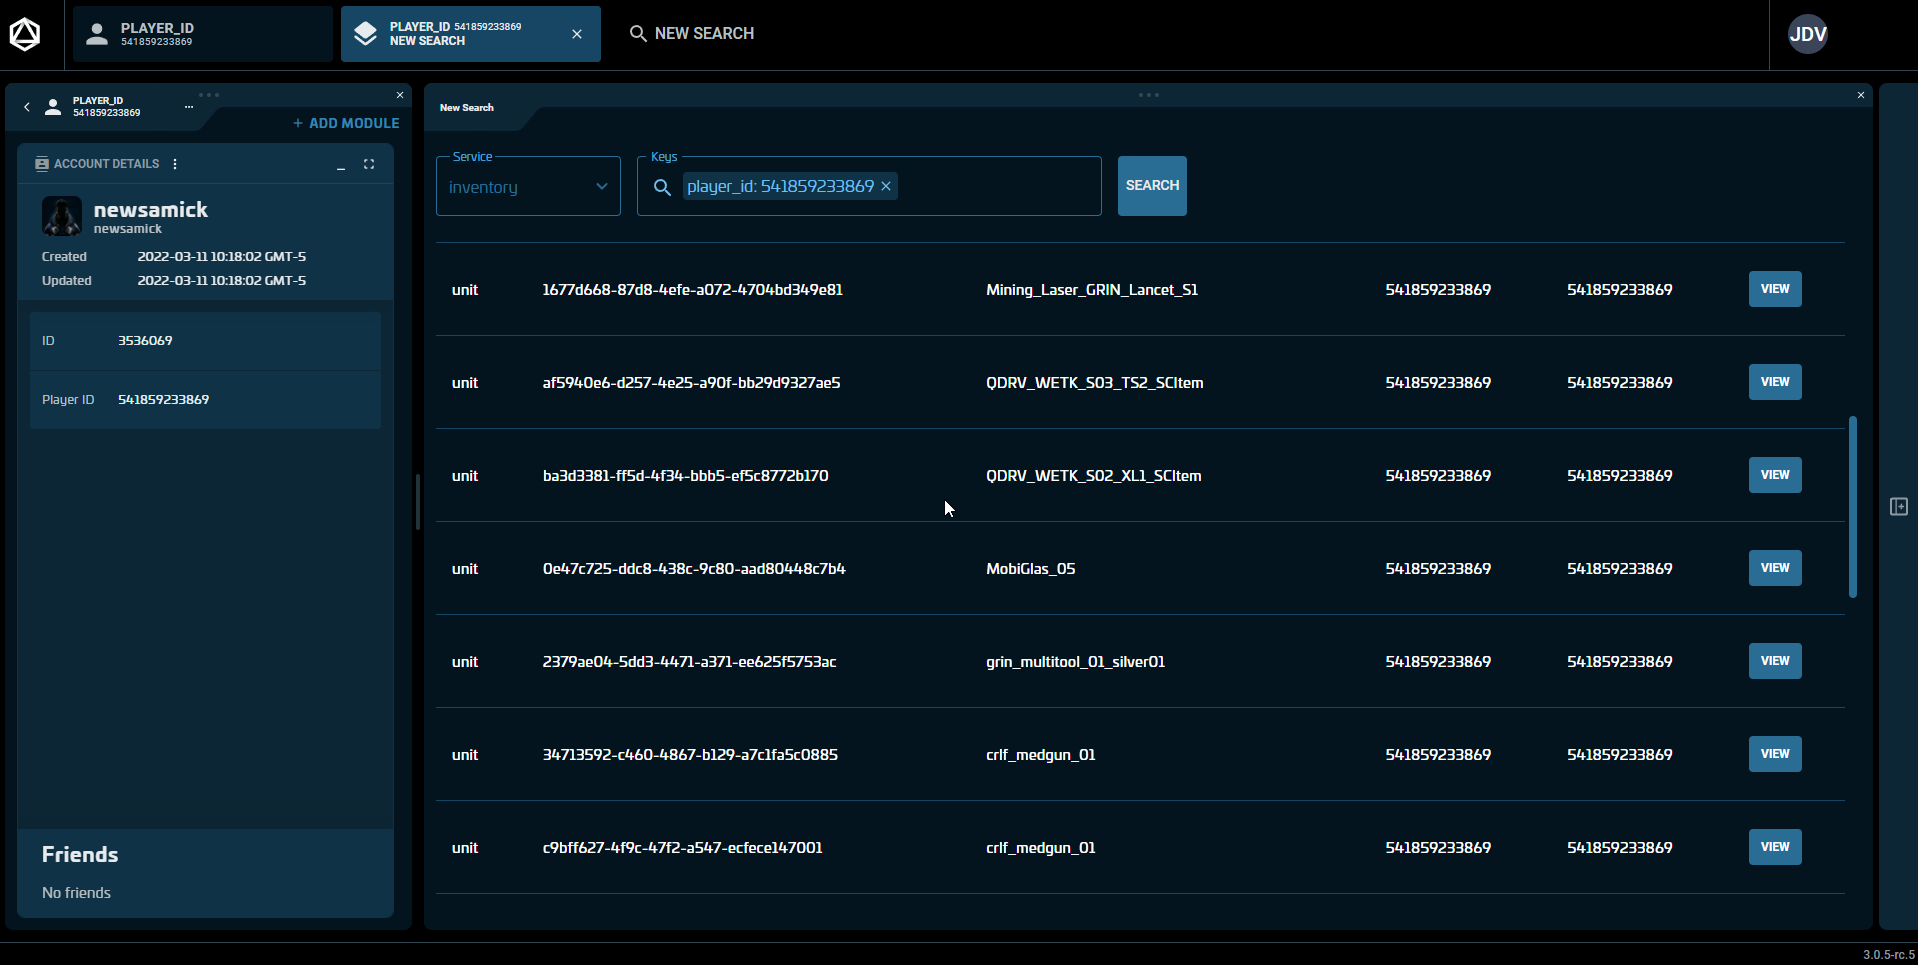The width and height of the screenshot is (1918, 965).
Task: Select the PLAYER_ID New Search tab
Action: click(x=460, y=34)
